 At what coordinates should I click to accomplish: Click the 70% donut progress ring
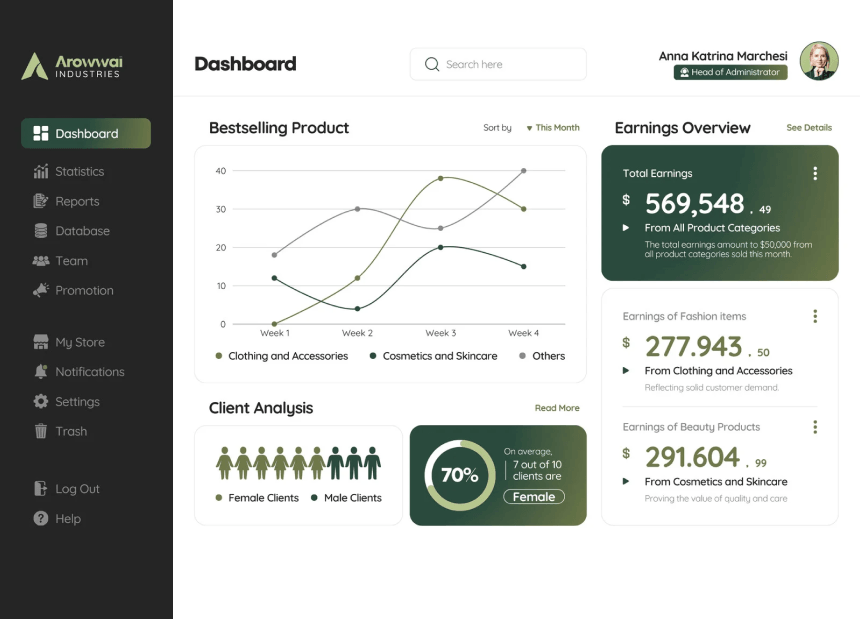458,475
